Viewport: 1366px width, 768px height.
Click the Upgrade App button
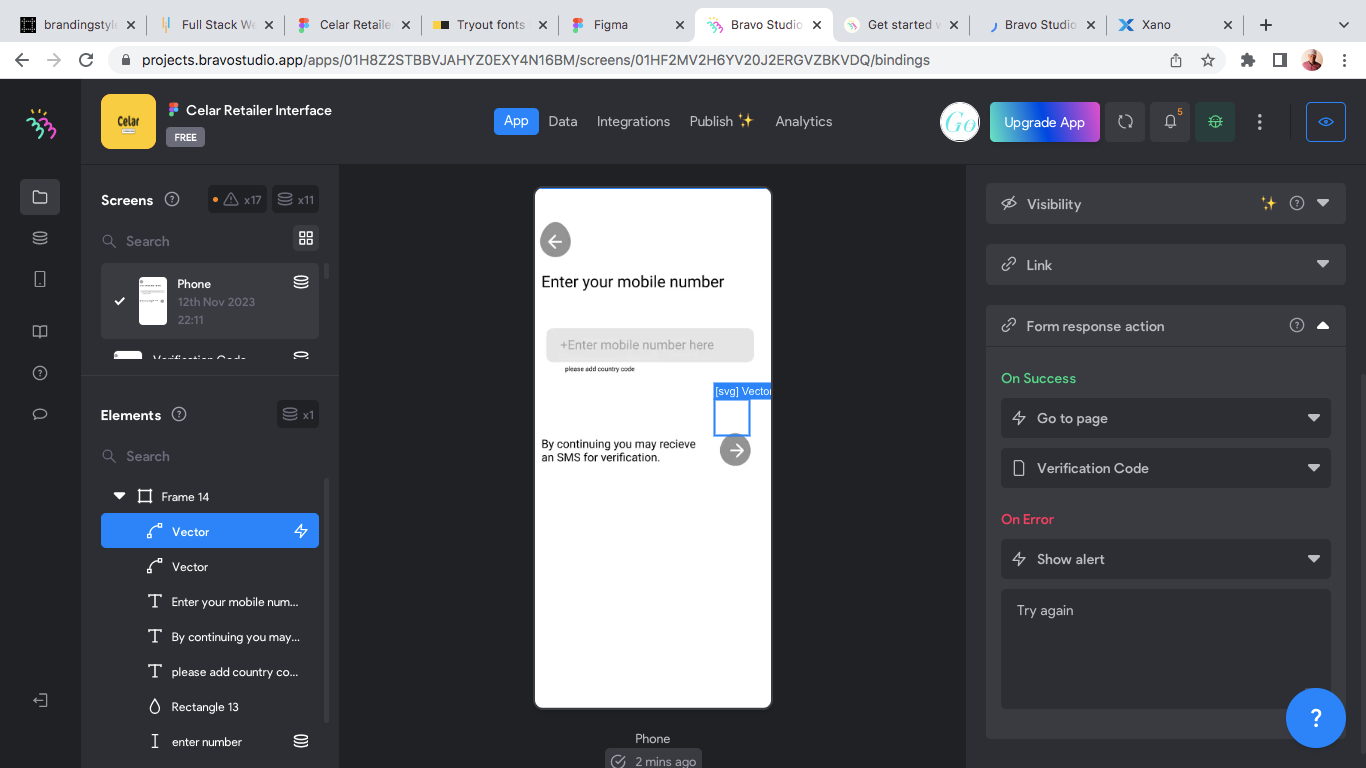click(1045, 122)
